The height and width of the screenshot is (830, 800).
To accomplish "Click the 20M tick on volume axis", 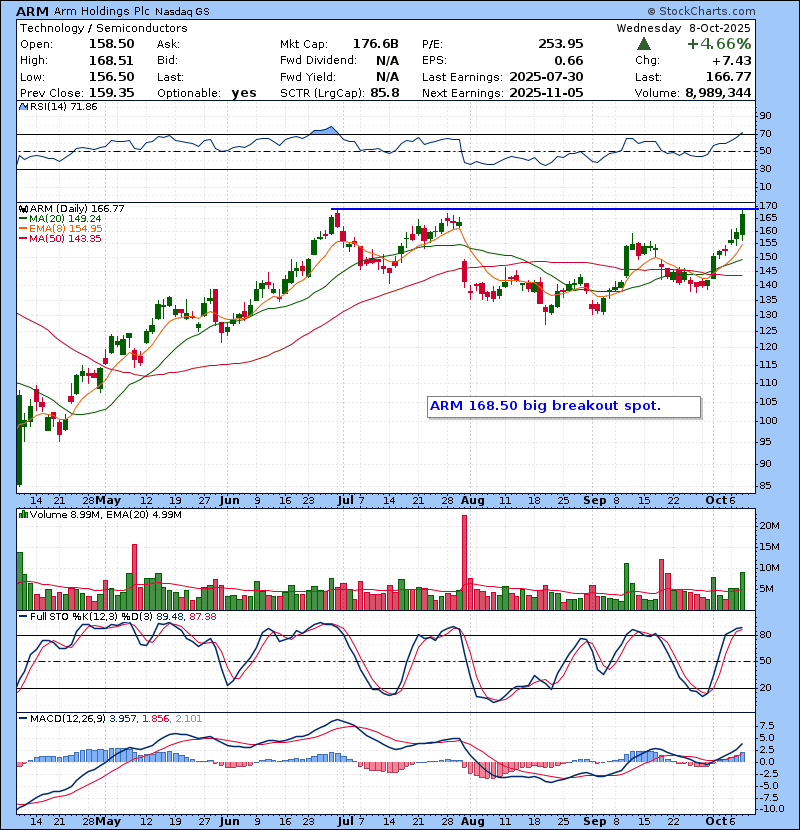I will coord(769,526).
